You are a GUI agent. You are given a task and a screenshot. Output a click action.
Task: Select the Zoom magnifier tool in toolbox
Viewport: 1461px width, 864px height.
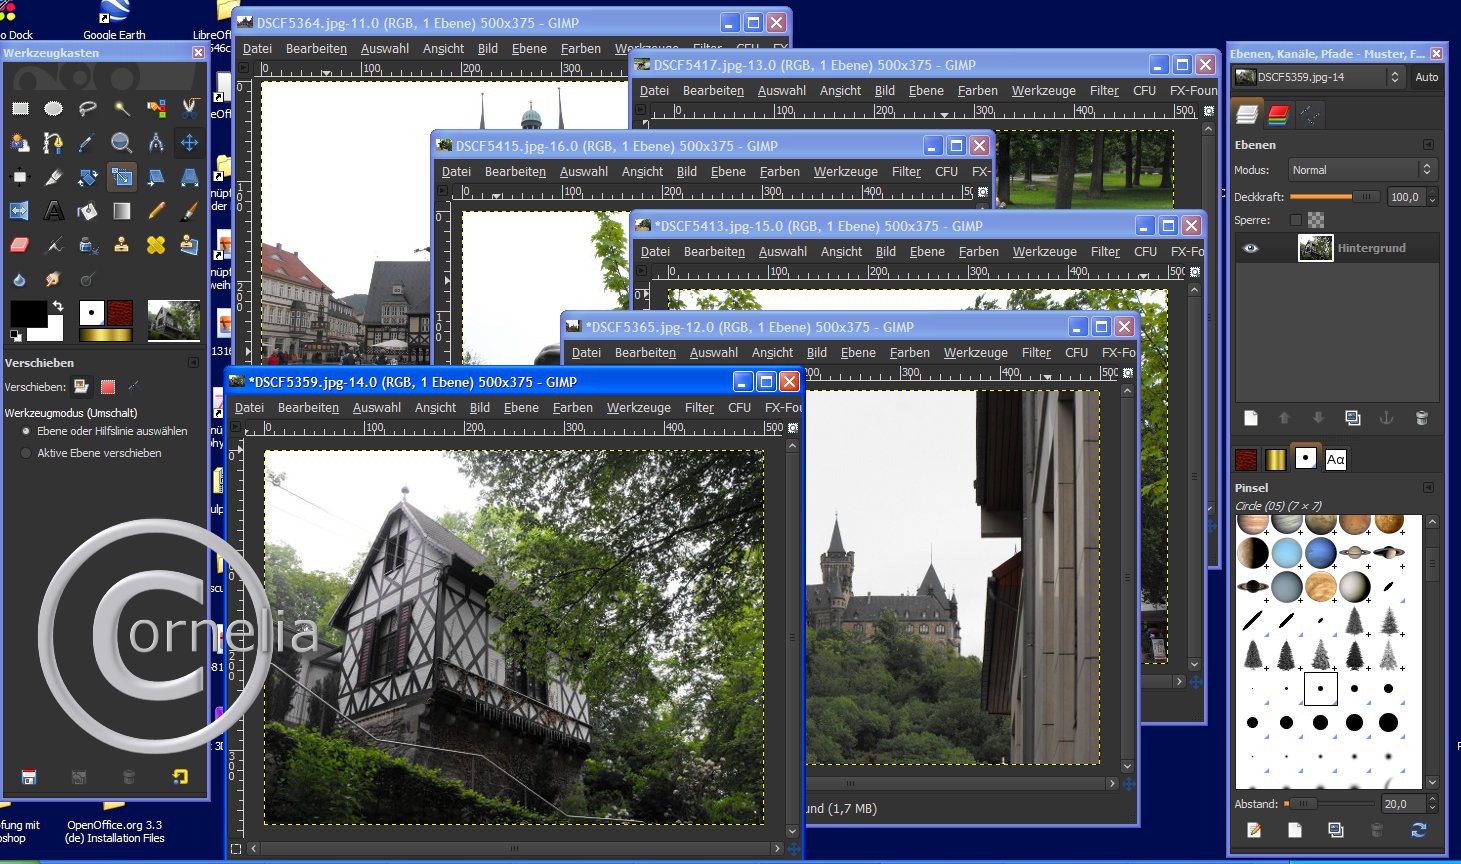121,143
